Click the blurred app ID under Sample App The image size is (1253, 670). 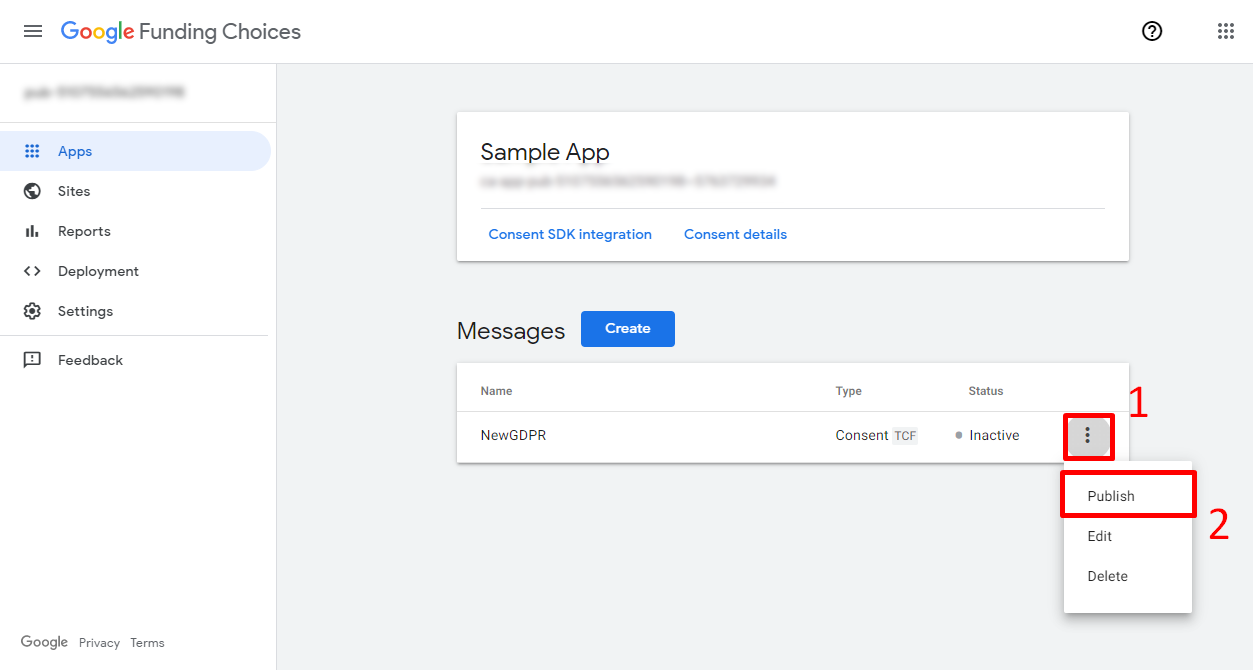coord(628,182)
